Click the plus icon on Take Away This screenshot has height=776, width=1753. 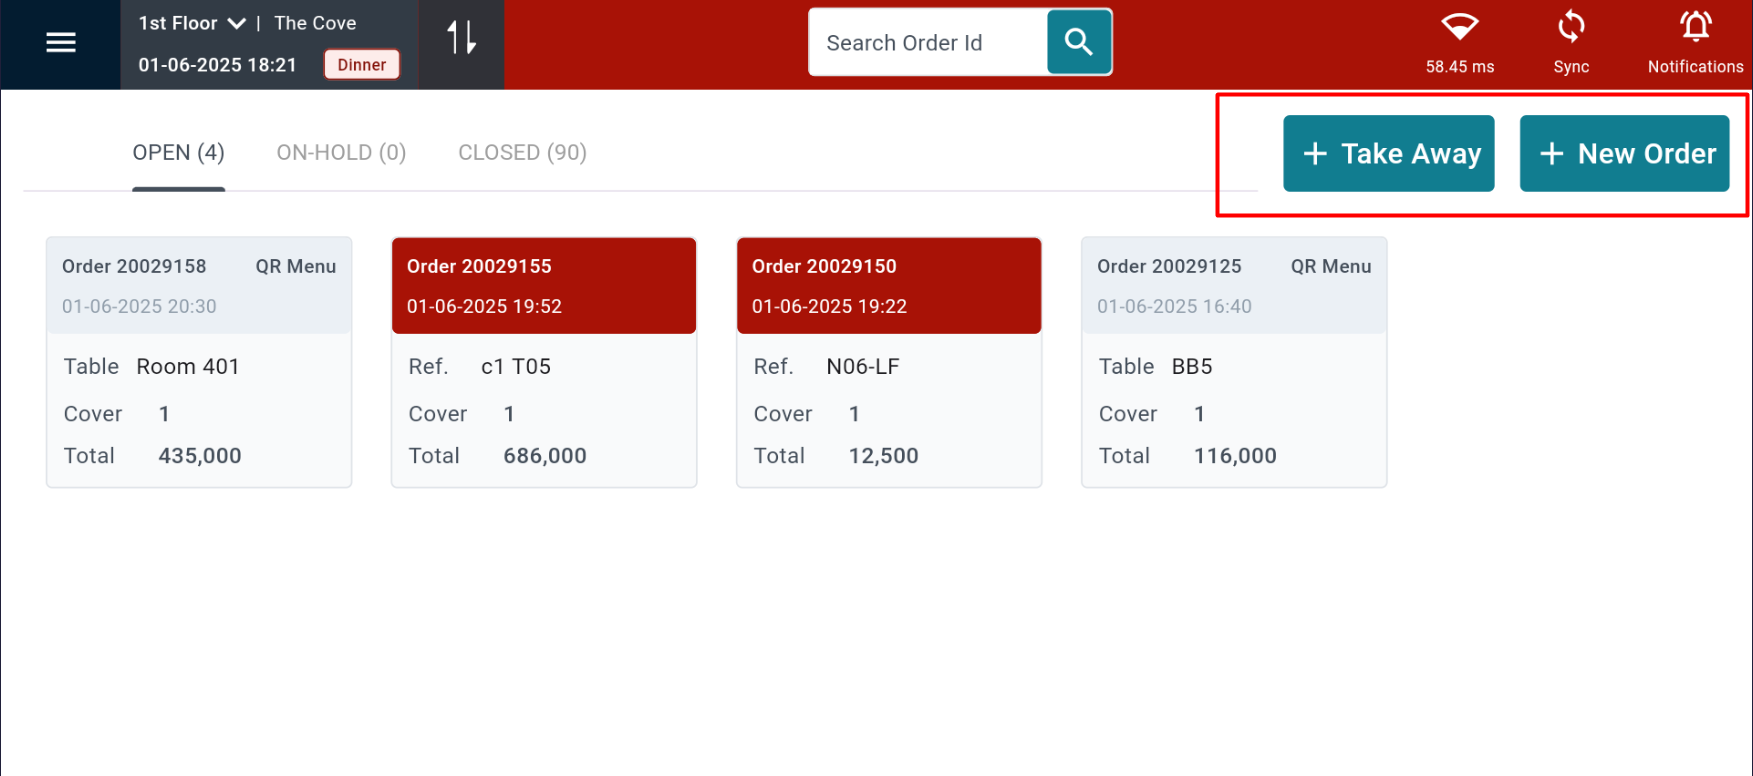click(1315, 154)
